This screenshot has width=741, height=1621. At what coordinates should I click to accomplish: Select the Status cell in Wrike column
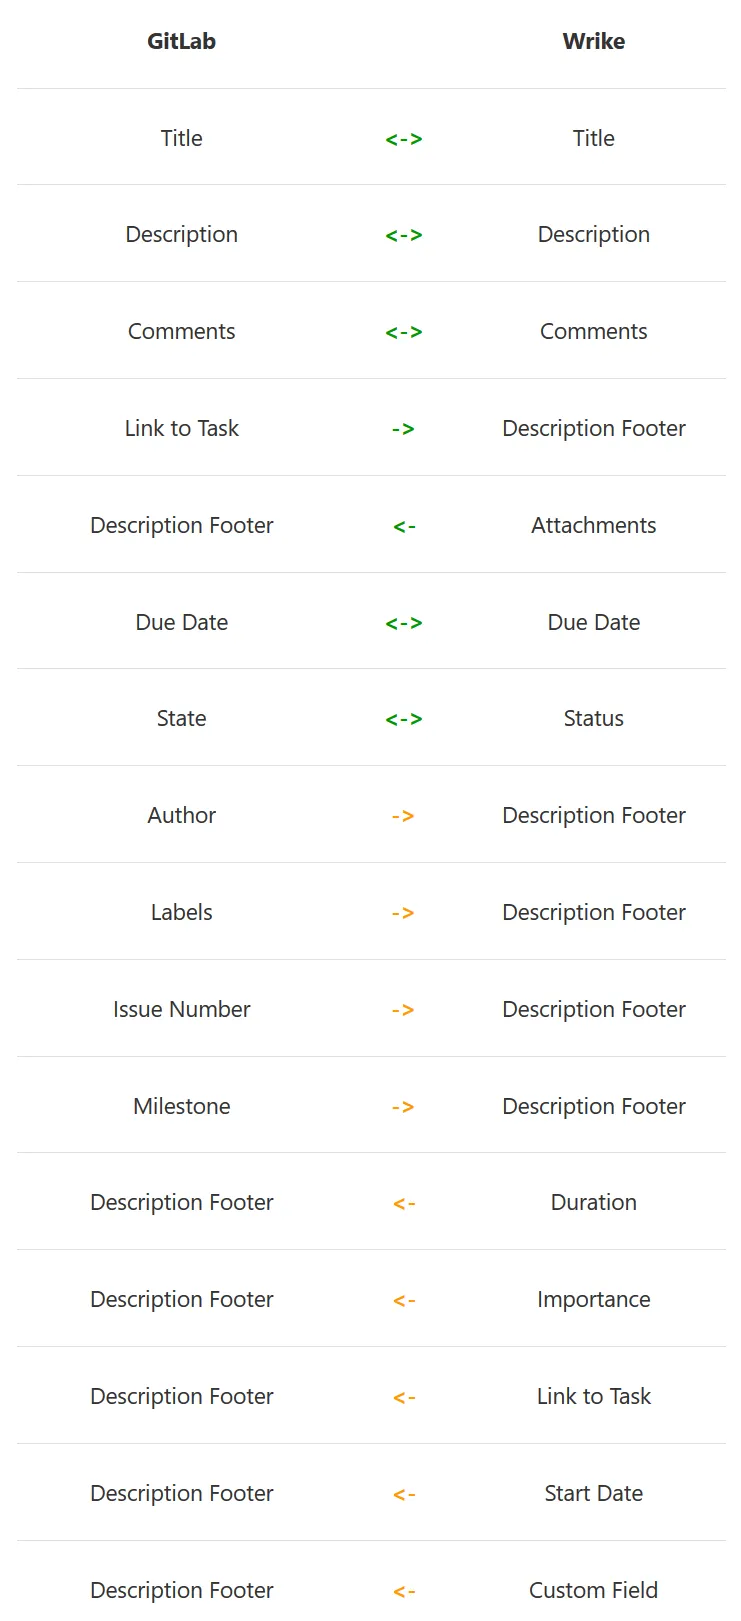click(x=594, y=718)
